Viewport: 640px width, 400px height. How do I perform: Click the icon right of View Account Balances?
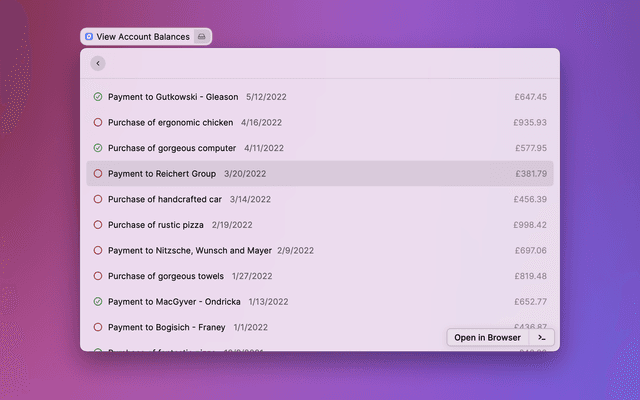click(201, 37)
